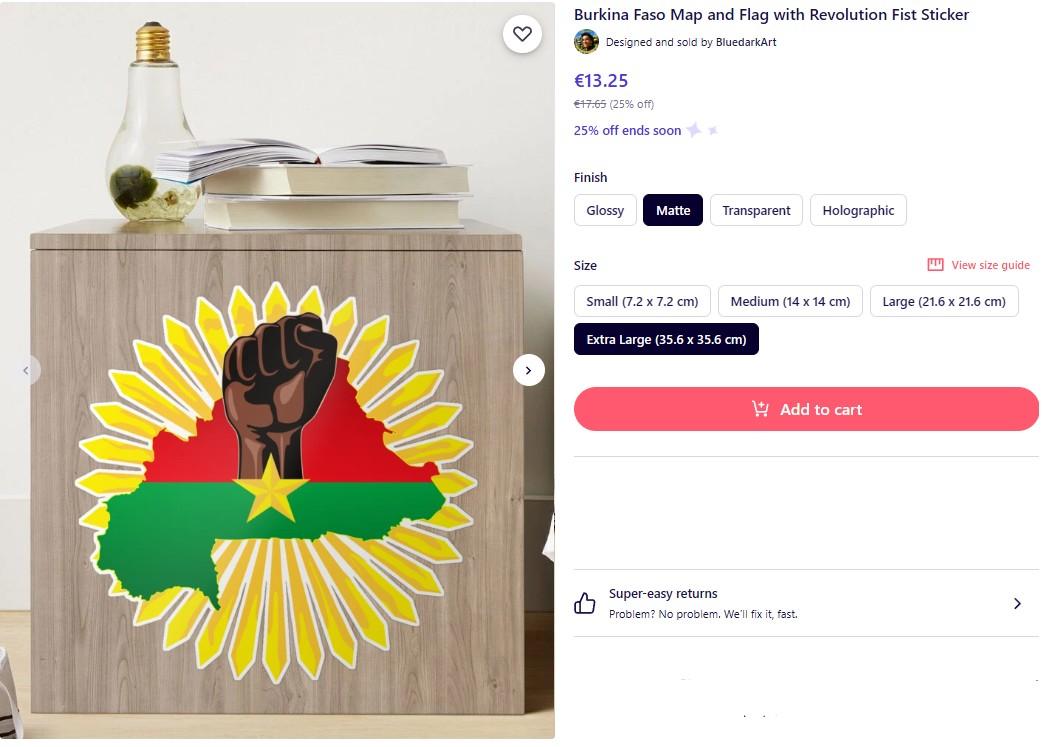Click the sticker product preview image
This screenshot has width=1061, height=747.
pos(276,480)
